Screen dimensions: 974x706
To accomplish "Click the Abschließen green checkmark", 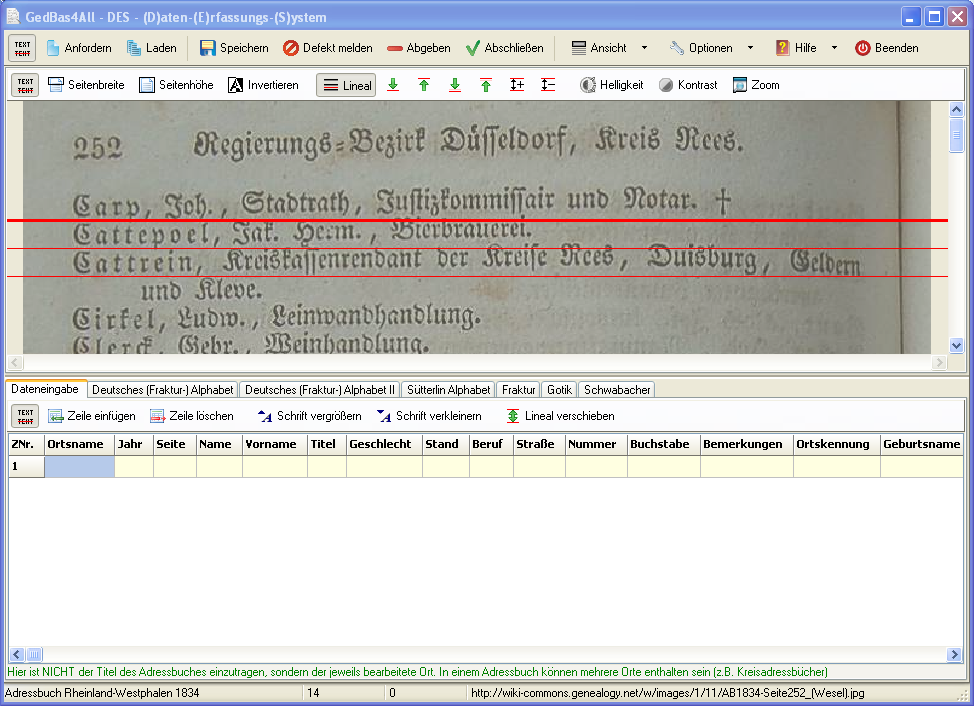I will coord(505,48).
